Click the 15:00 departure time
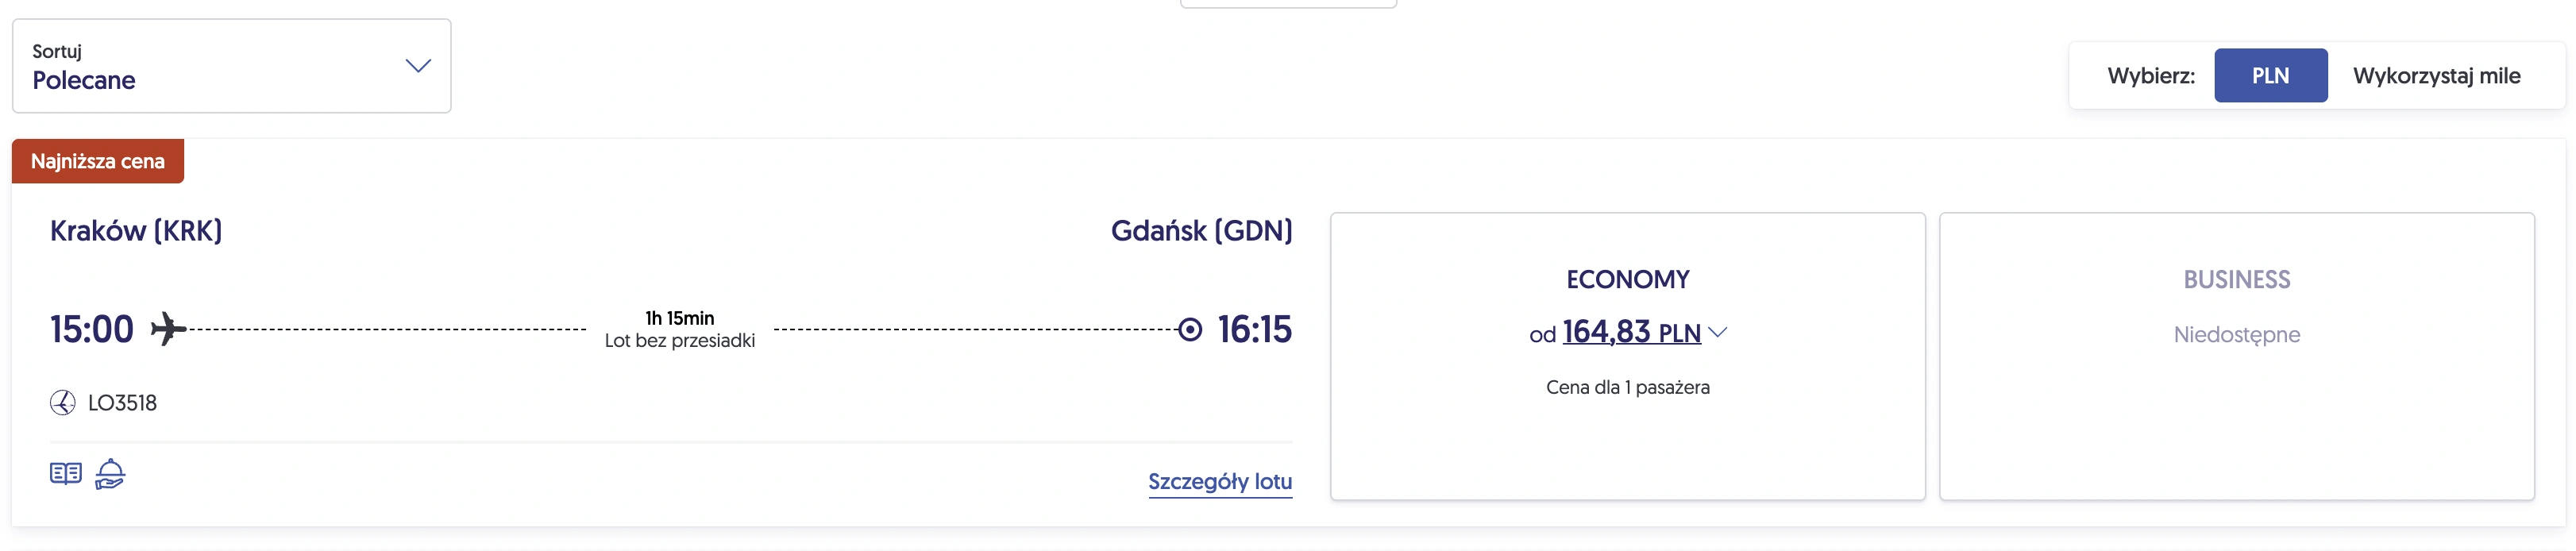 (x=91, y=329)
